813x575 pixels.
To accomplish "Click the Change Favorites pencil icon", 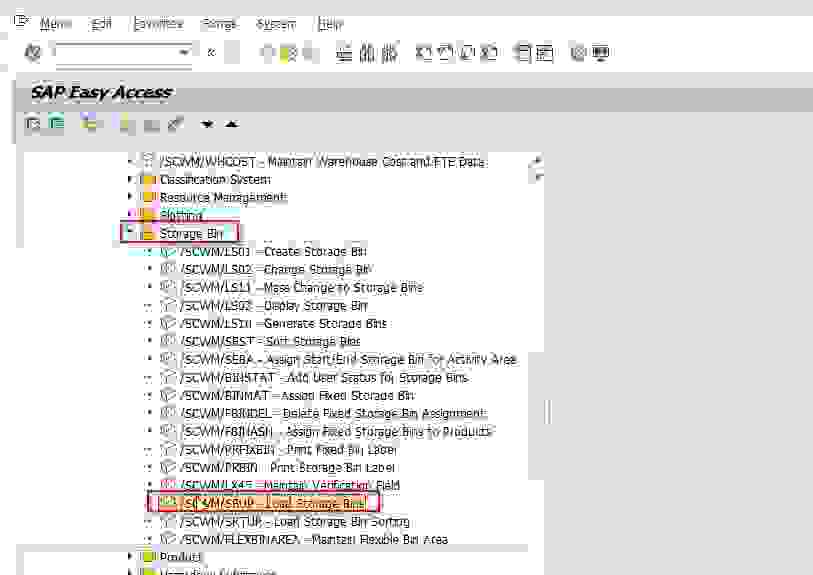I will point(175,124).
